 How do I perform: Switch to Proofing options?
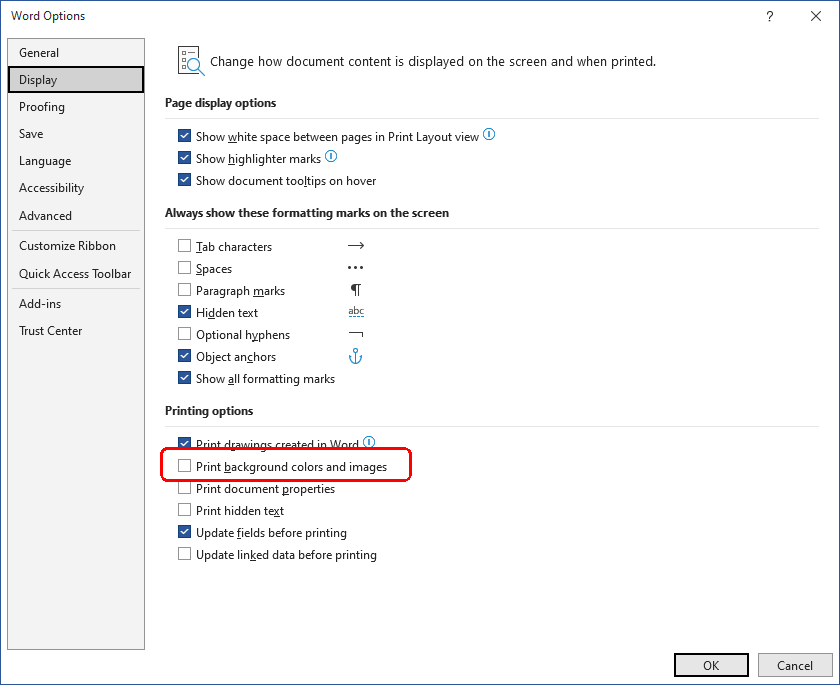click(76, 107)
